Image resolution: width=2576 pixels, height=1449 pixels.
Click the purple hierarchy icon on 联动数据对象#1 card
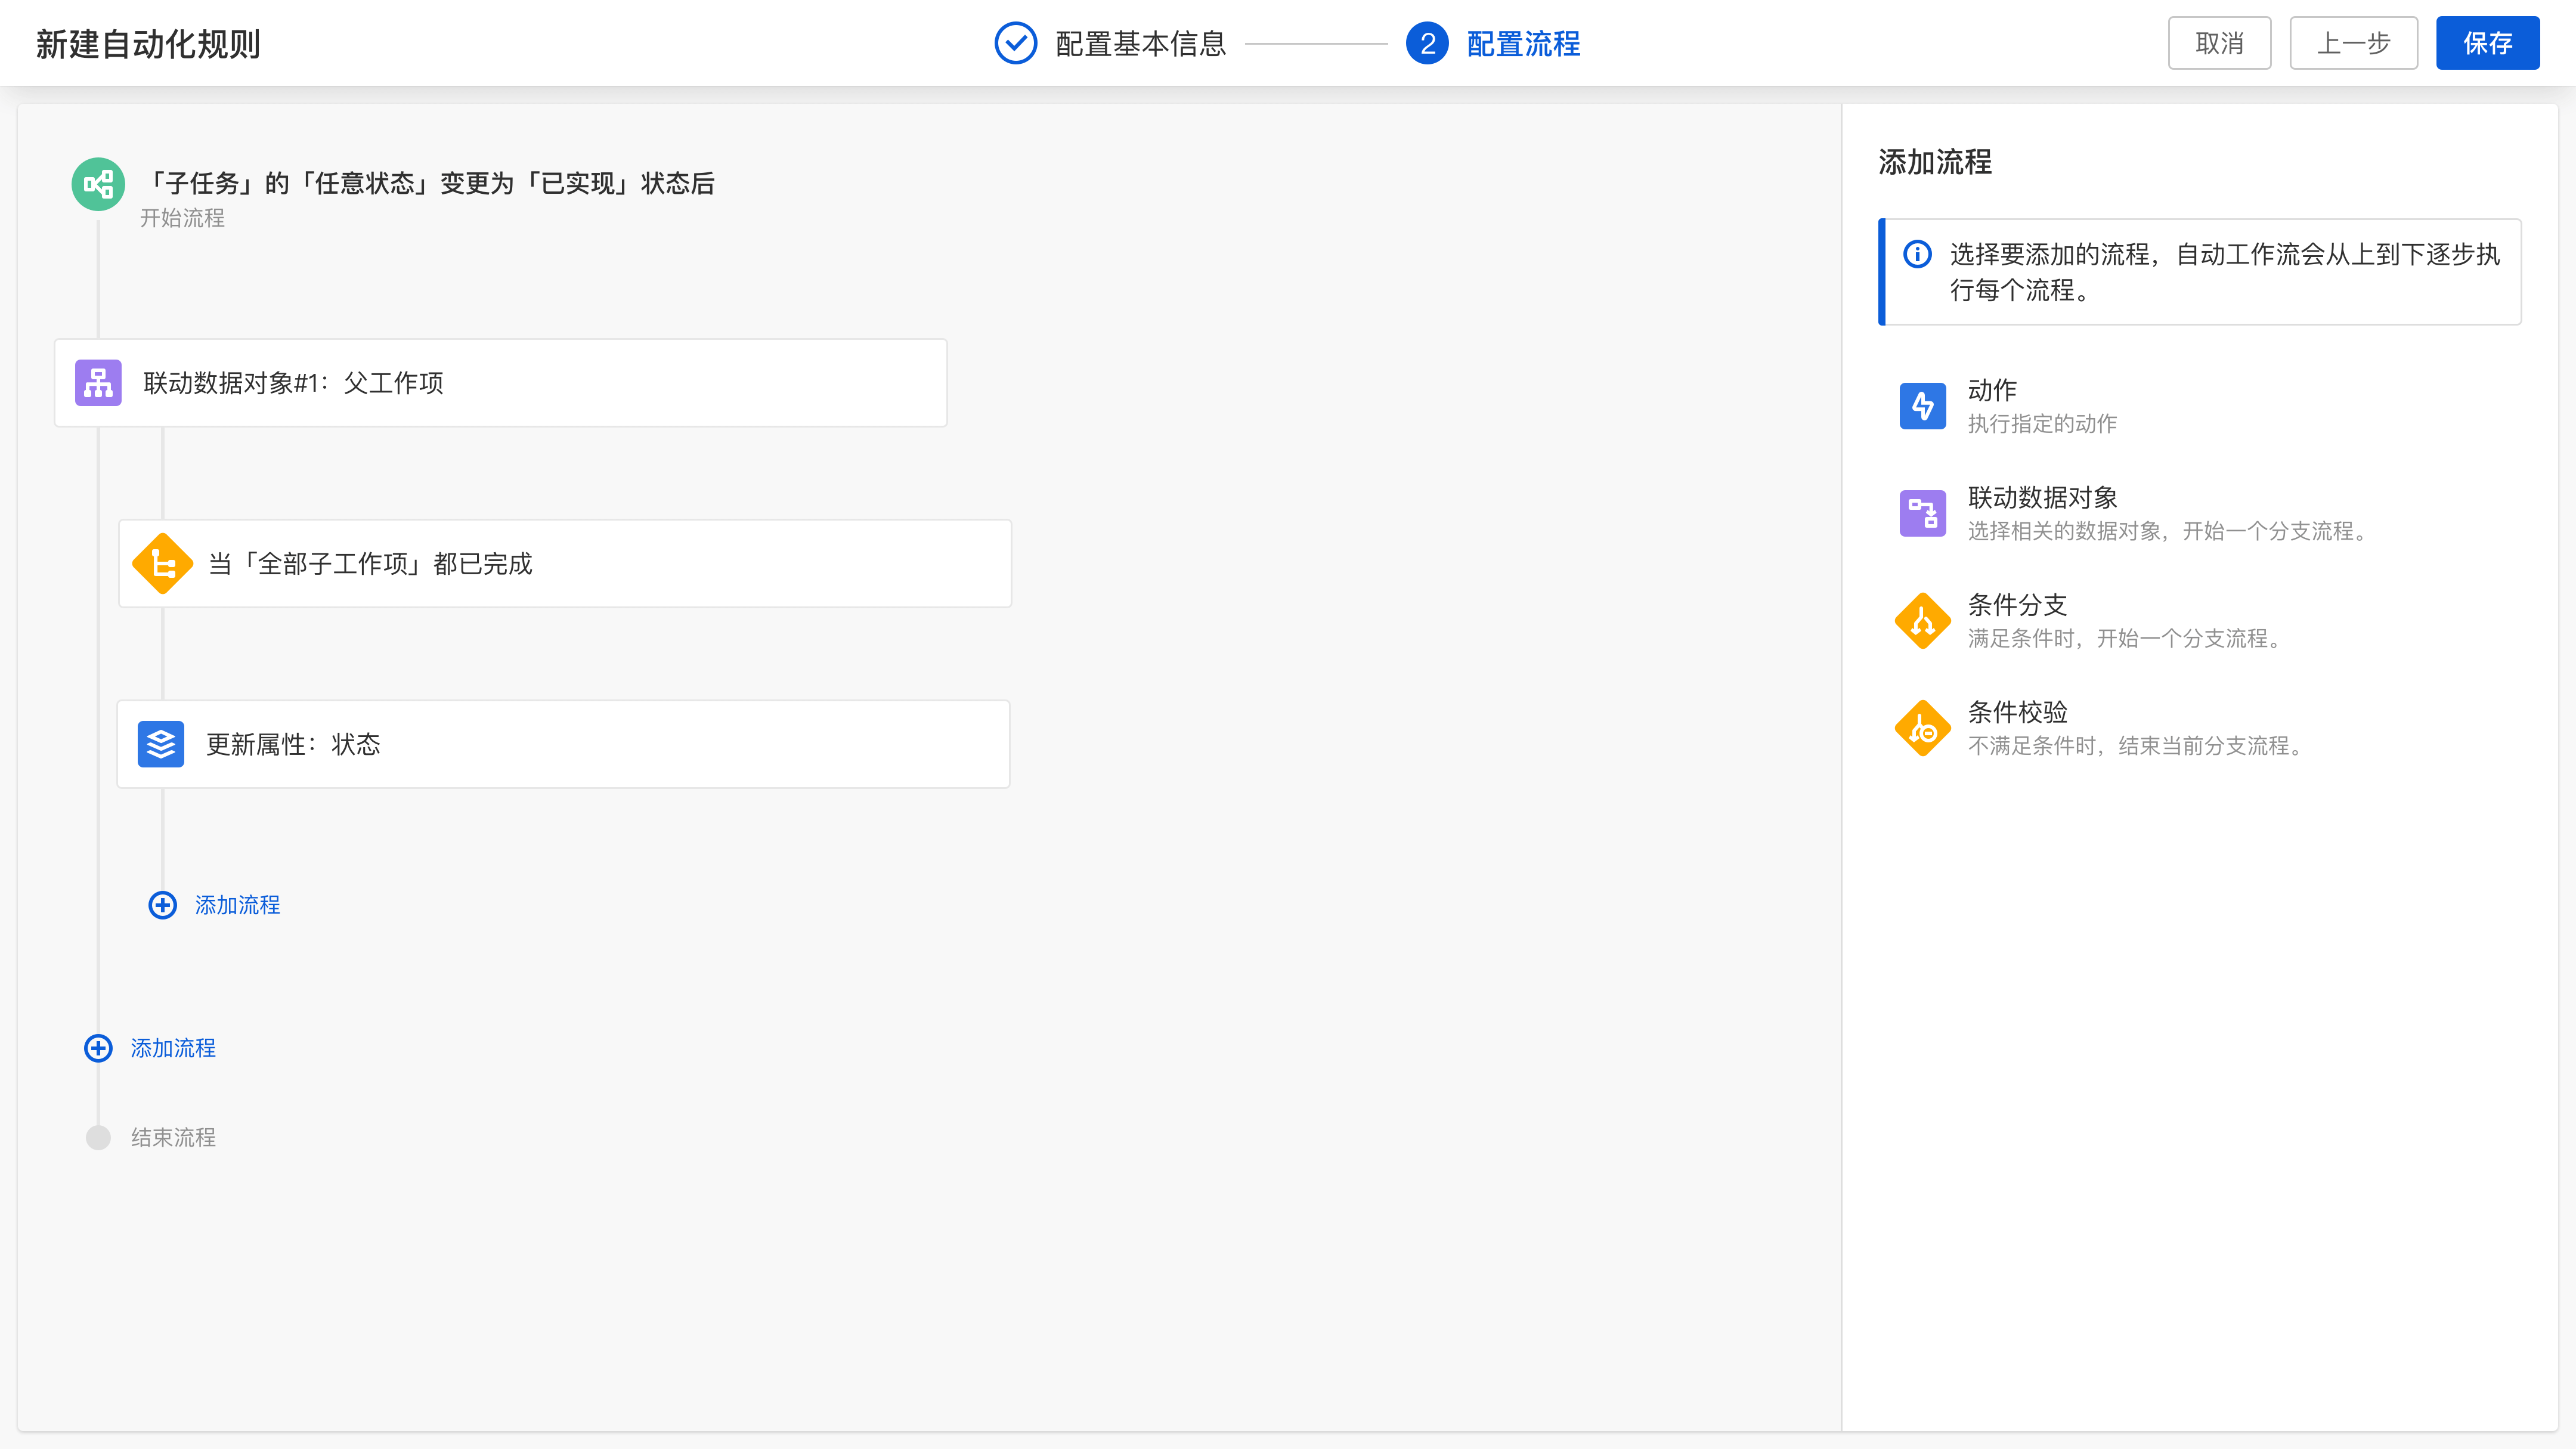point(98,383)
